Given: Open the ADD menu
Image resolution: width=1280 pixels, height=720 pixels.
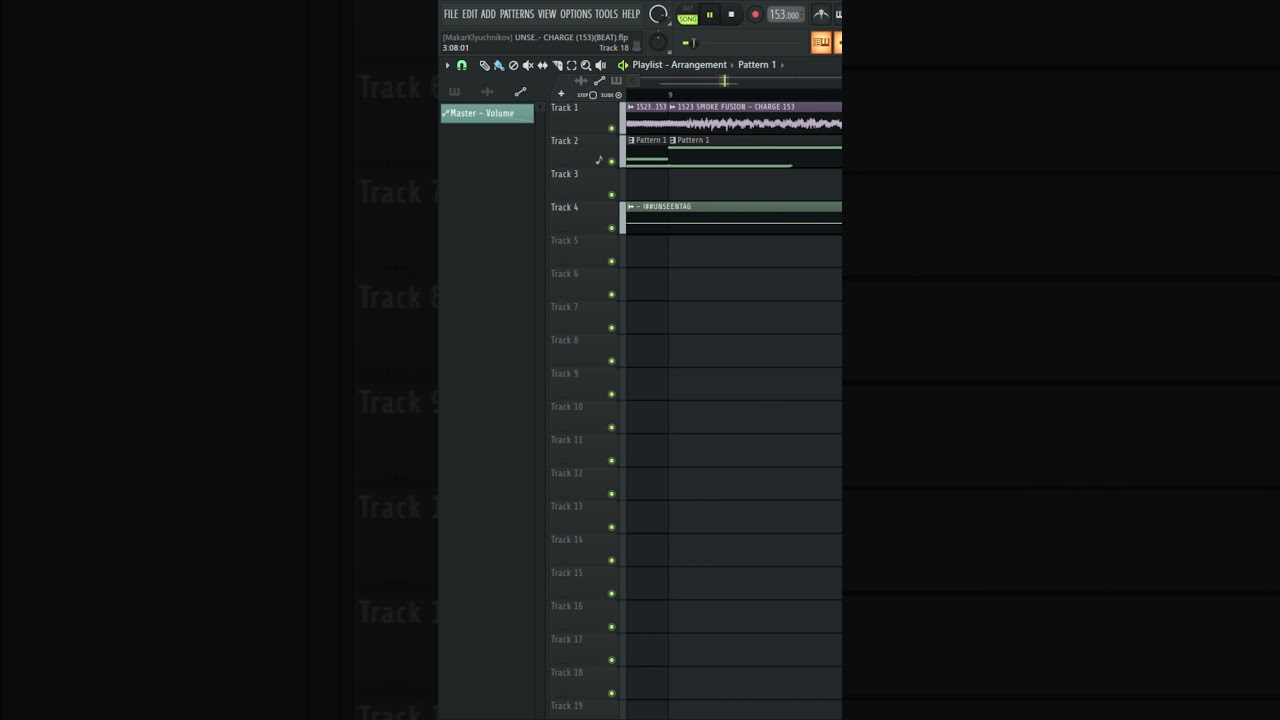Looking at the screenshot, I should [x=488, y=14].
